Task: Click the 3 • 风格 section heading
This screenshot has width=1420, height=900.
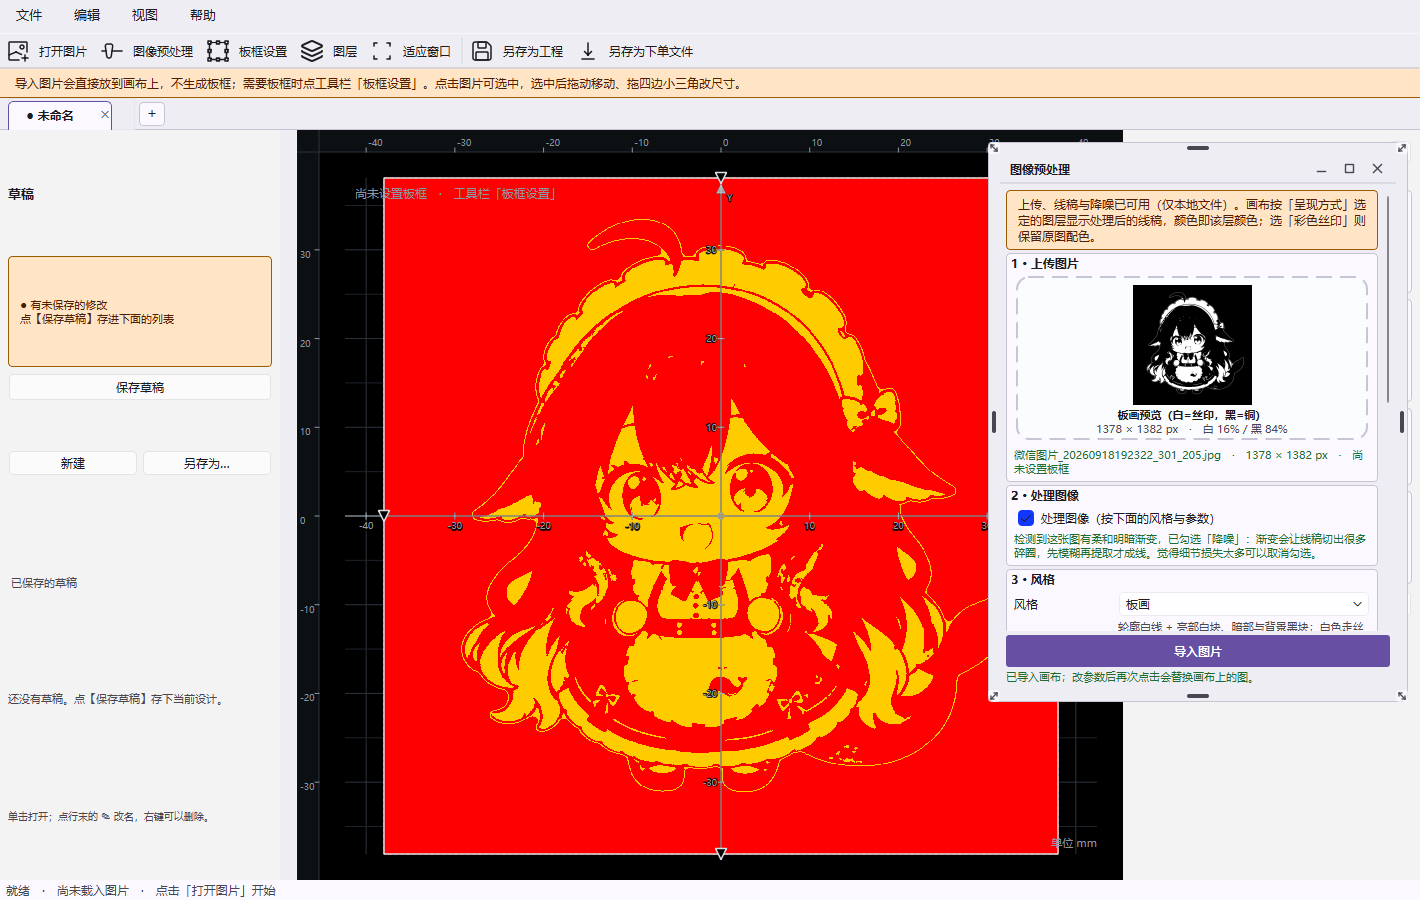Action: coord(1033,579)
